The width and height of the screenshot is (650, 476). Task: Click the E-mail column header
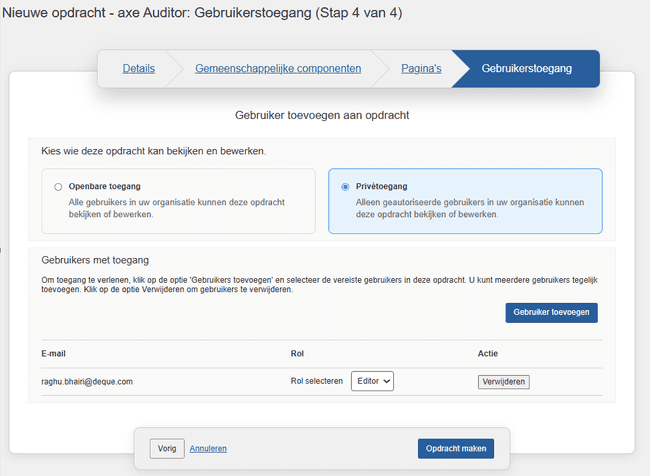[54, 353]
